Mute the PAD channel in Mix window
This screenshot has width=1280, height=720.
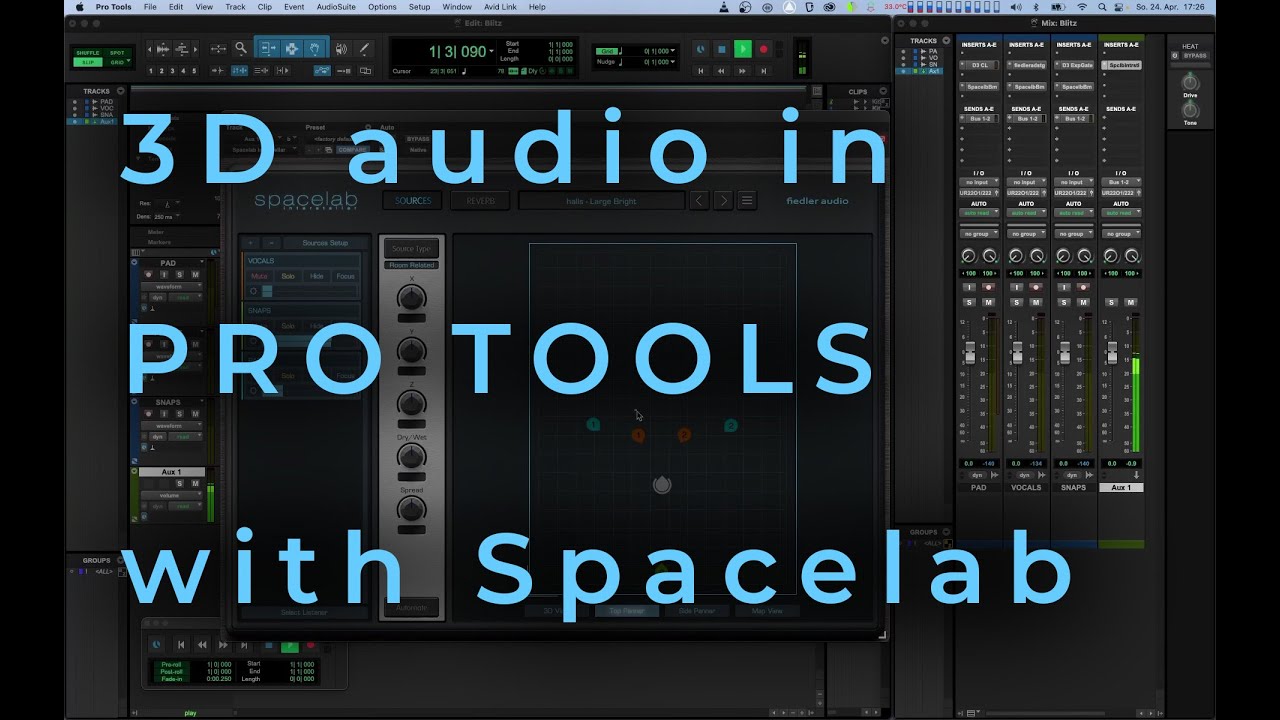pyautogui.click(x=988, y=302)
